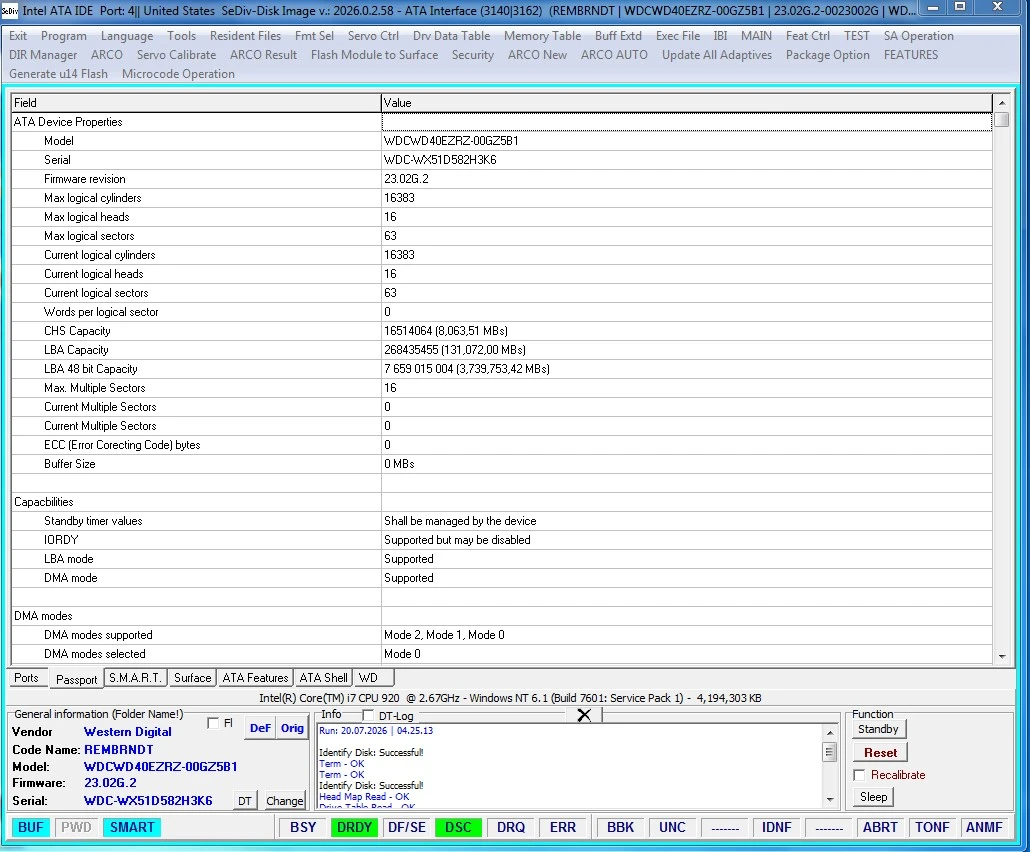Screen dimensions: 1030x852
Task: Open the Memory Table menu
Action: click(x=543, y=36)
